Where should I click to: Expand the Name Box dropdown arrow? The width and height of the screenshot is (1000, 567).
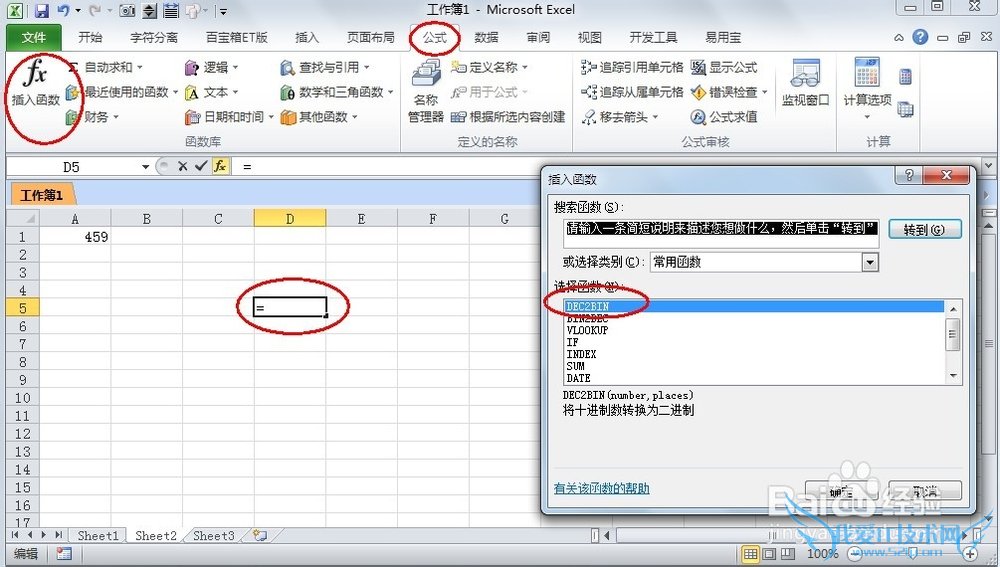pos(145,167)
